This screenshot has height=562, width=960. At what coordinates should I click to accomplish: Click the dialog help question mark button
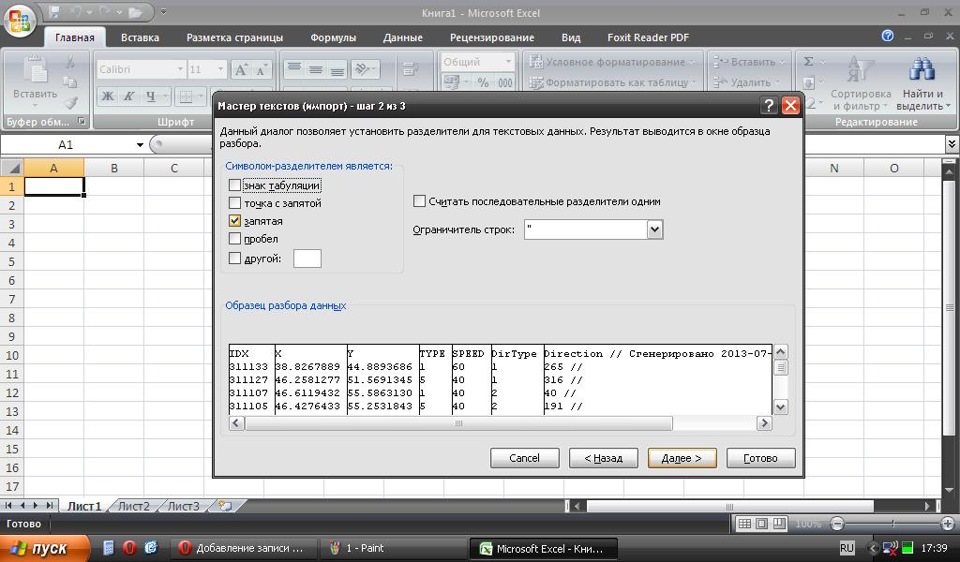coord(768,105)
